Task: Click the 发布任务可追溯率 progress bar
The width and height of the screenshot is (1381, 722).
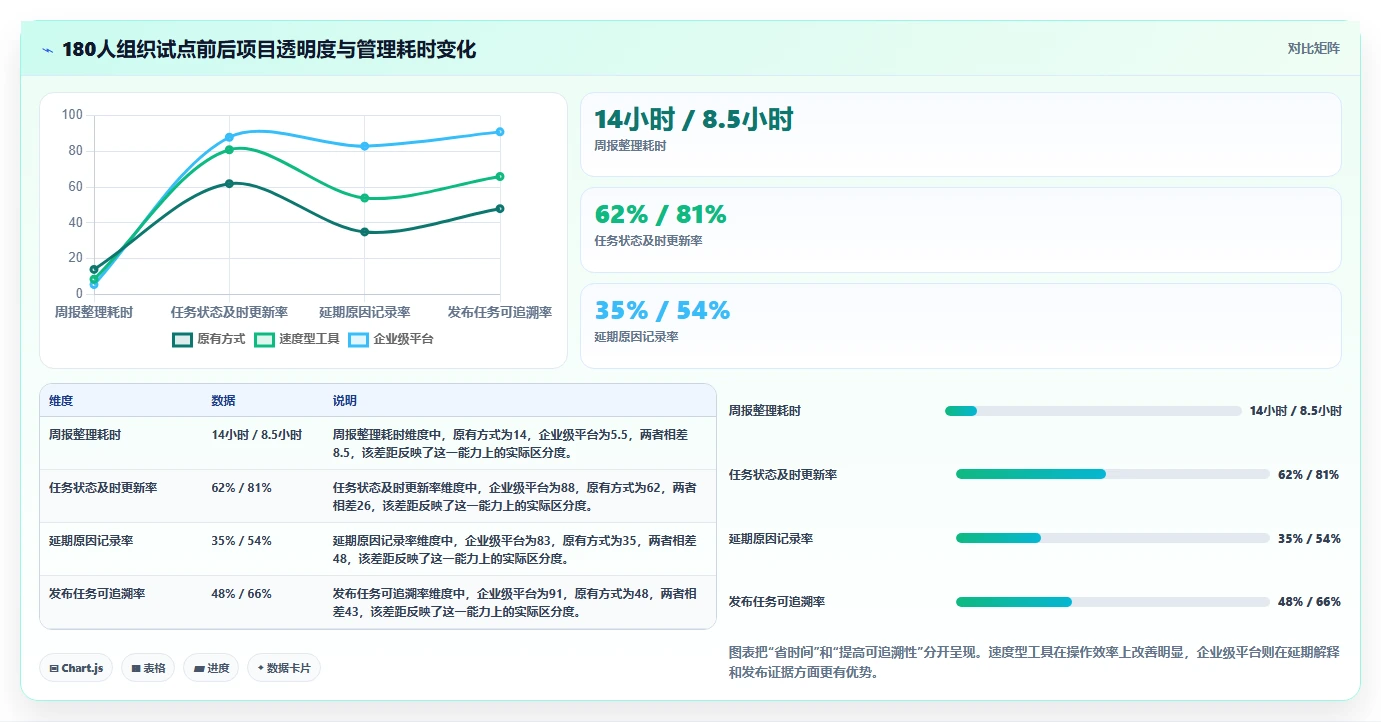Action: pos(1113,602)
